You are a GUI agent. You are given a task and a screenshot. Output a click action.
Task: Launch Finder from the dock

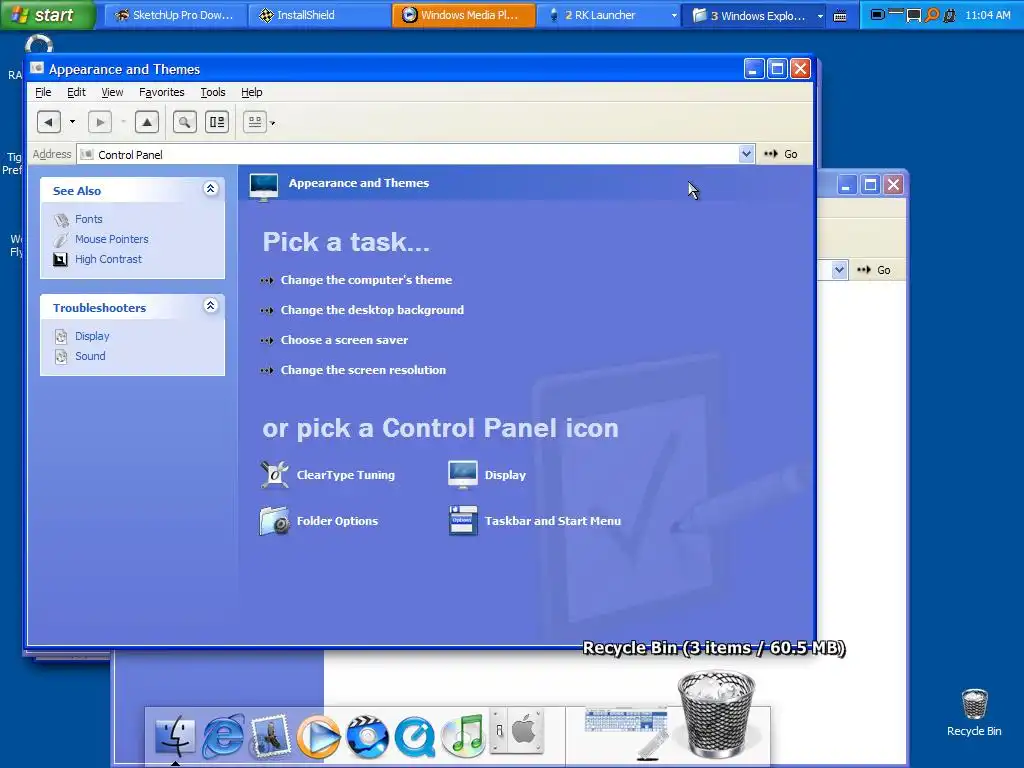tap(174, 736)
